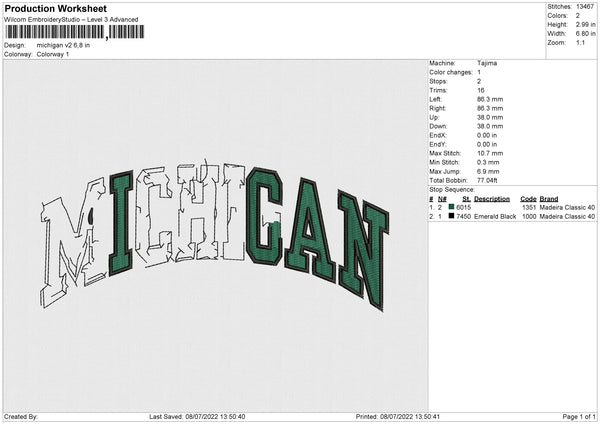Screen dimensions: 600x424
Task: Click the Height 2.99 in value
Action: tap(585, 24)
